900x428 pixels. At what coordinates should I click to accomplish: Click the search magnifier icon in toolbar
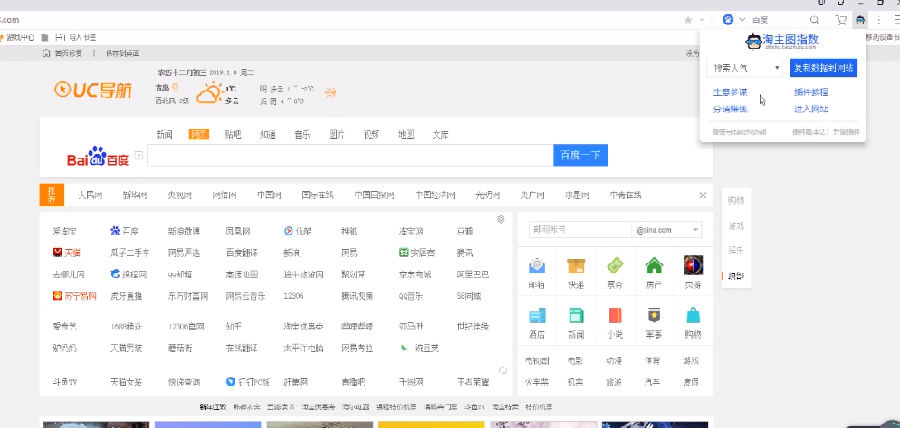814,20
